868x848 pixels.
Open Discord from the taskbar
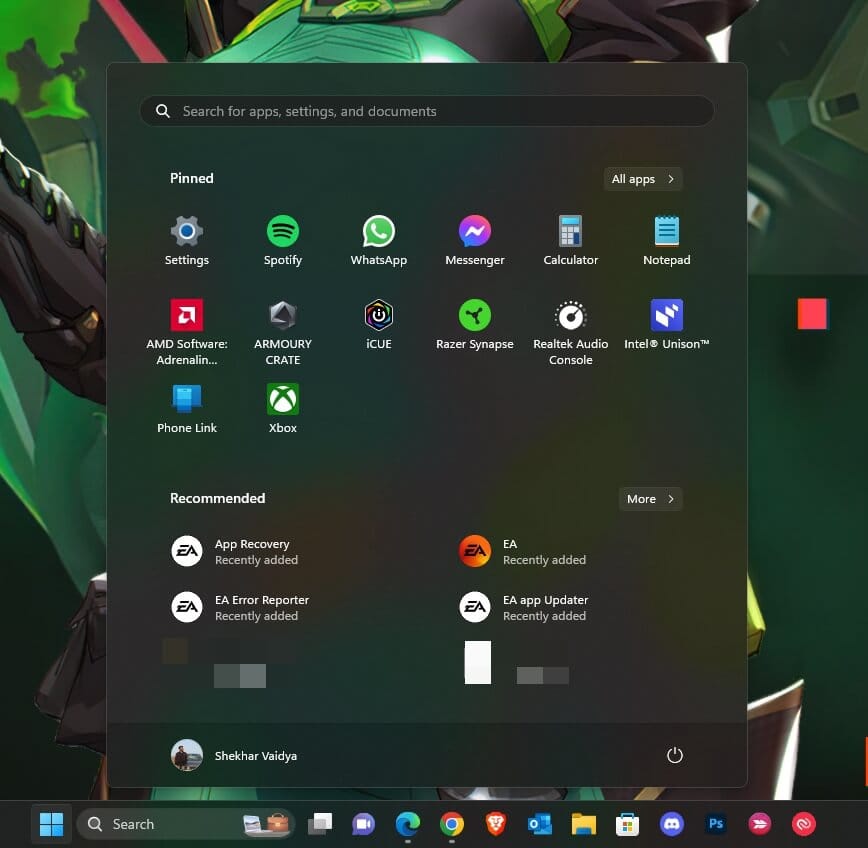tap(672, 824)
